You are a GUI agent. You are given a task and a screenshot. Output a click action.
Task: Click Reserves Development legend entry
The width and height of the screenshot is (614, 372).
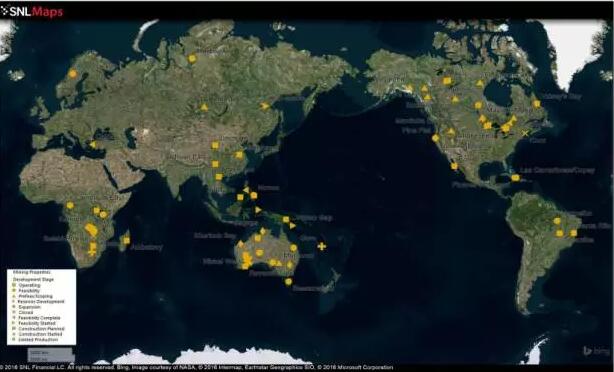coord(41,302)
